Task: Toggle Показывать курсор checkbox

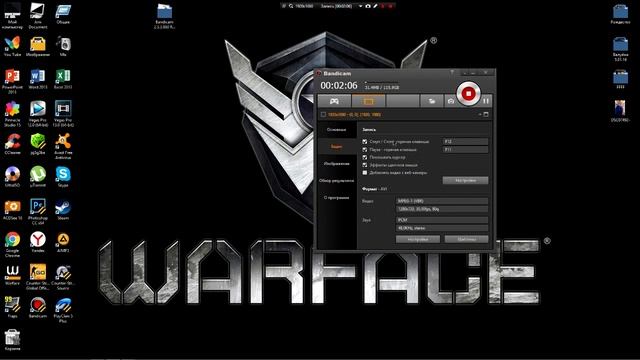Action: (365, 157)
